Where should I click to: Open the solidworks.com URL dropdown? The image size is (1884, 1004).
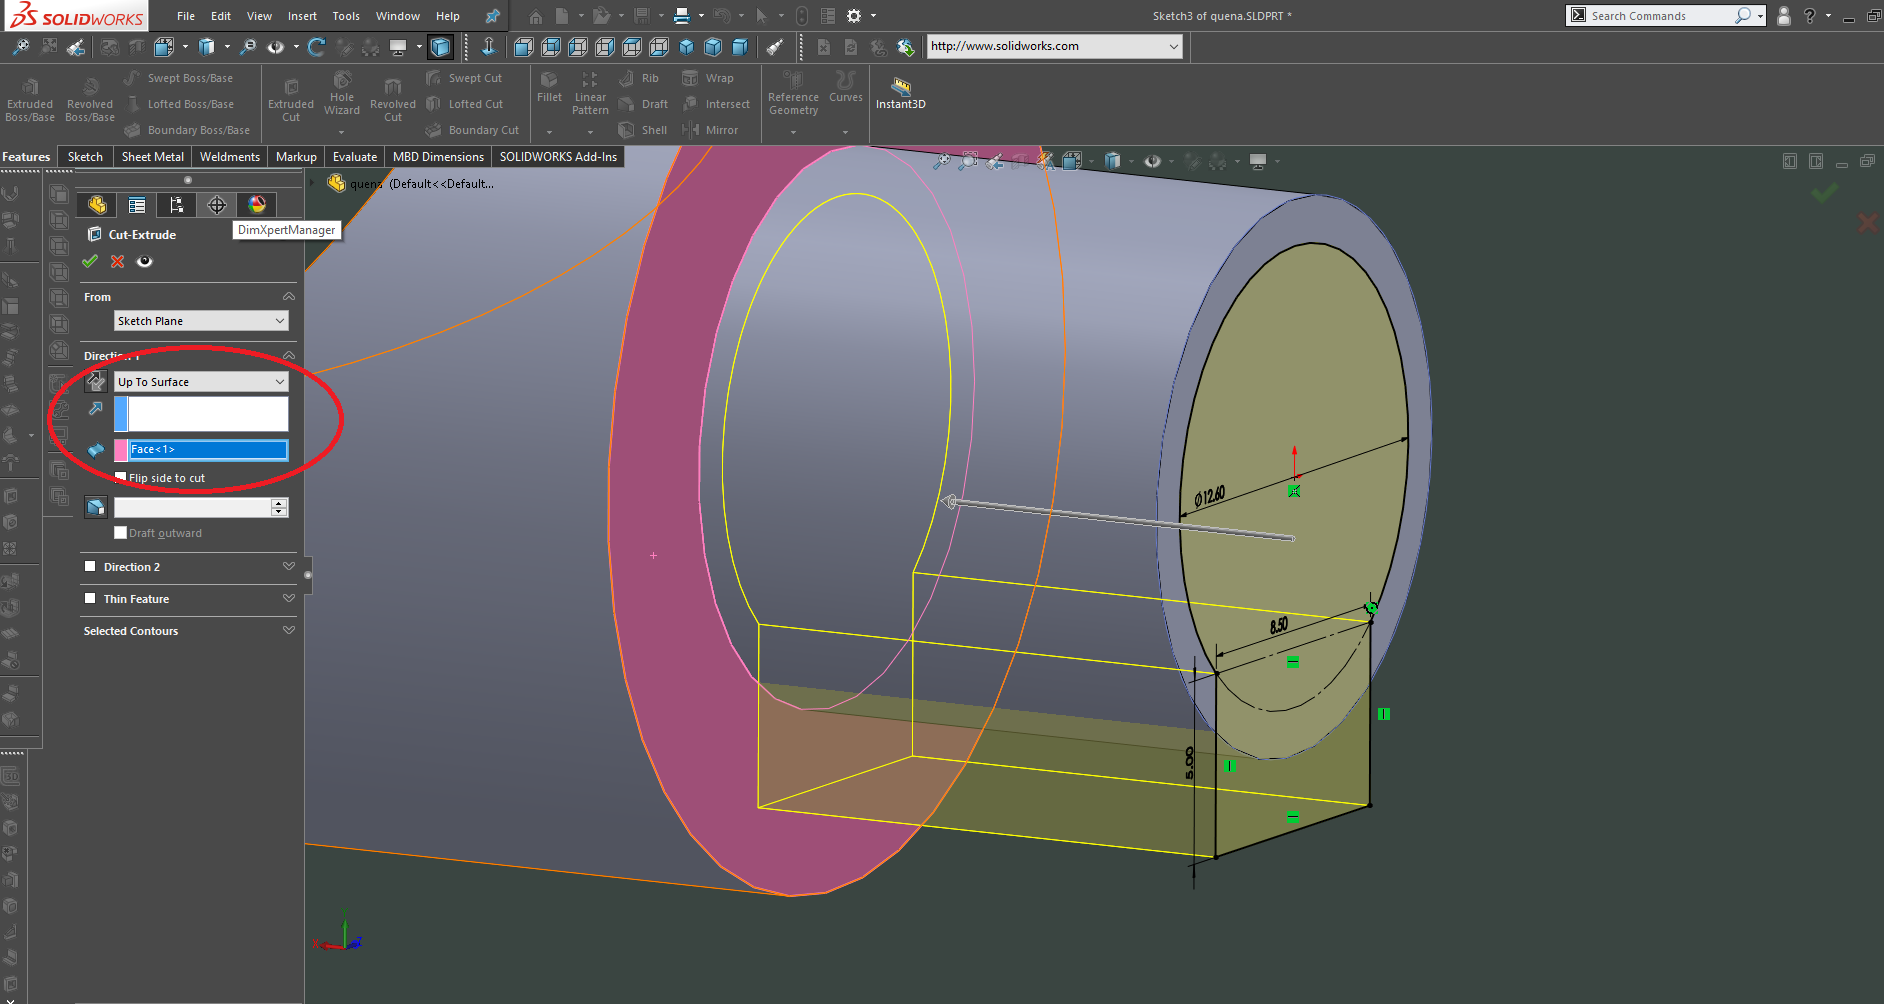coord(1173,46)
